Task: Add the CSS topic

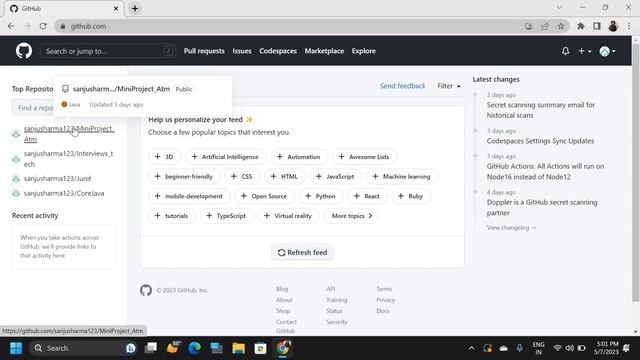Action: (242, 176)
